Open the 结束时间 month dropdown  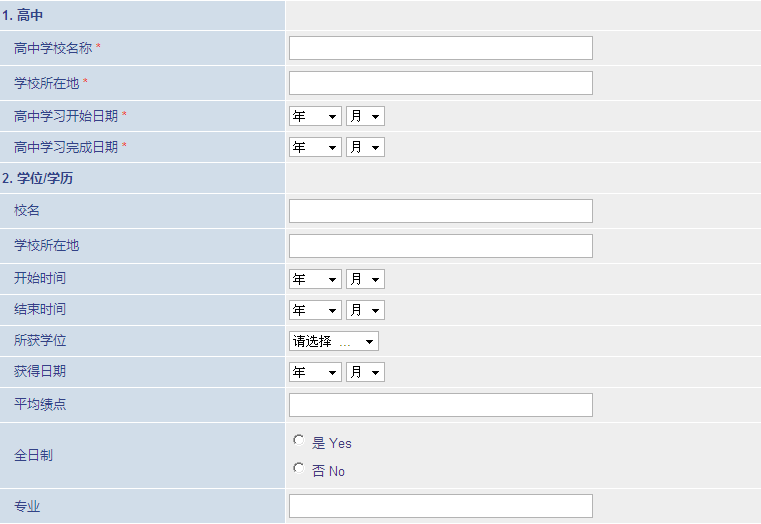coord(365,311)
